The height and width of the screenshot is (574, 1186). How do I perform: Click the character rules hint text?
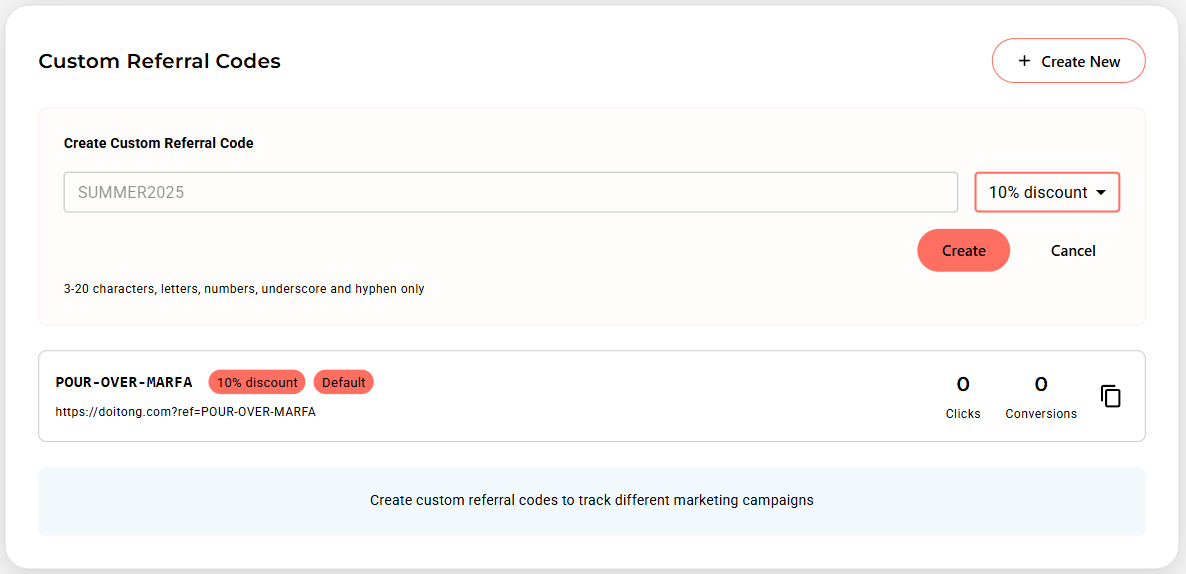tap(244, 289)
